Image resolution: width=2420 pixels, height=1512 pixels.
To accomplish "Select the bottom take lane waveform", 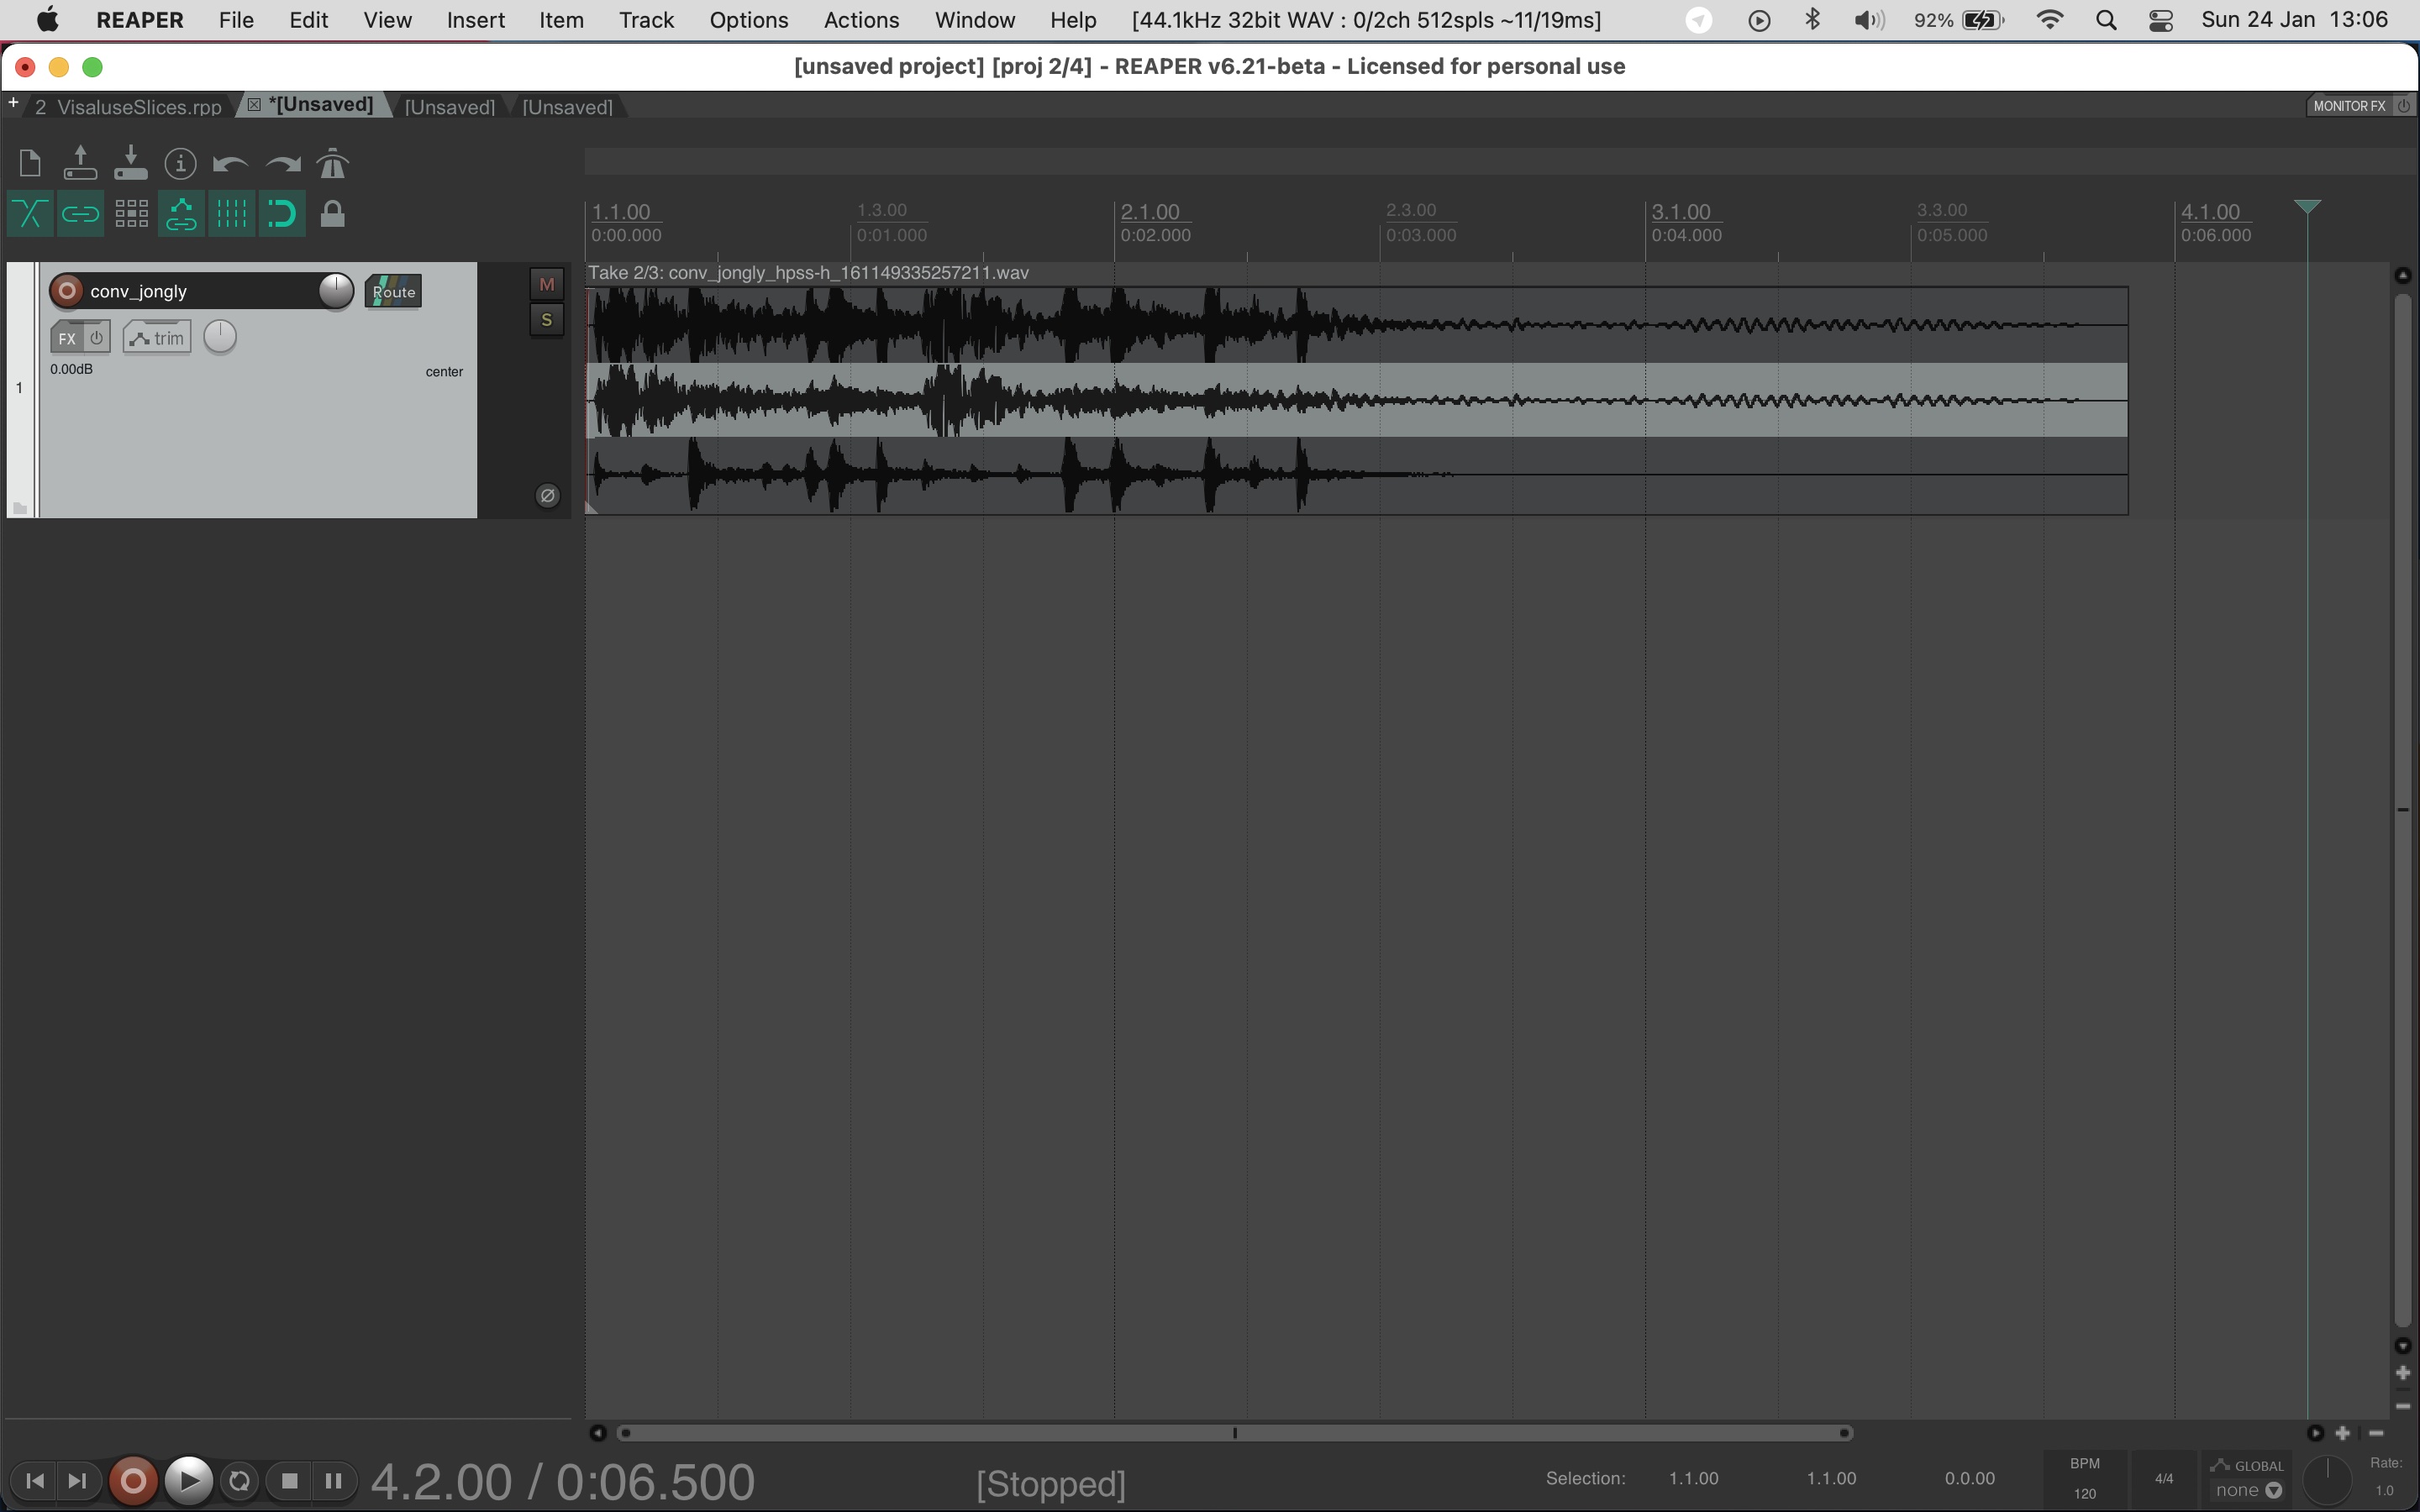I will click(1357, 475).
